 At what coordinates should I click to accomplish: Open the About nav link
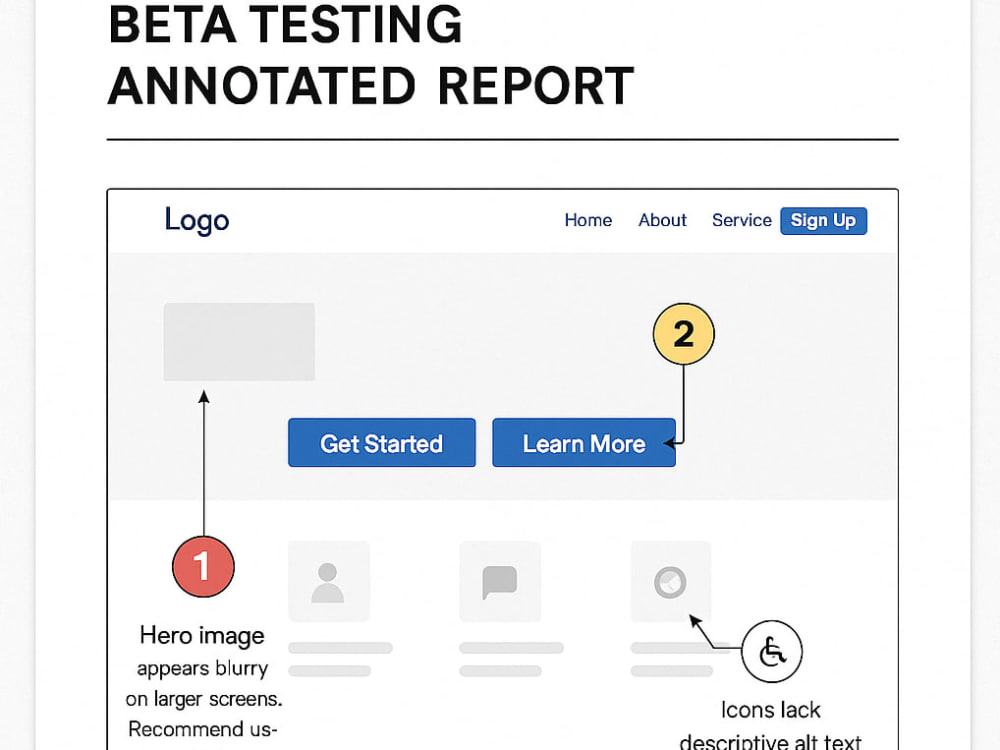click(662, 220)
